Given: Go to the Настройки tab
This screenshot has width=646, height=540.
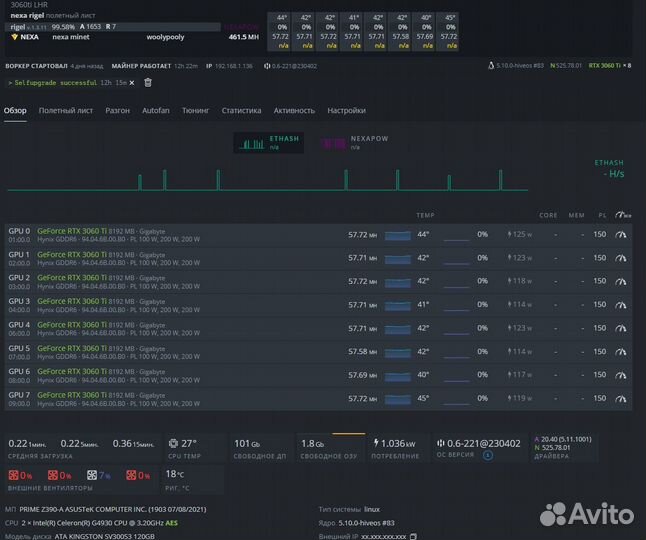Looking at the screenshot, I should [346, 111].
